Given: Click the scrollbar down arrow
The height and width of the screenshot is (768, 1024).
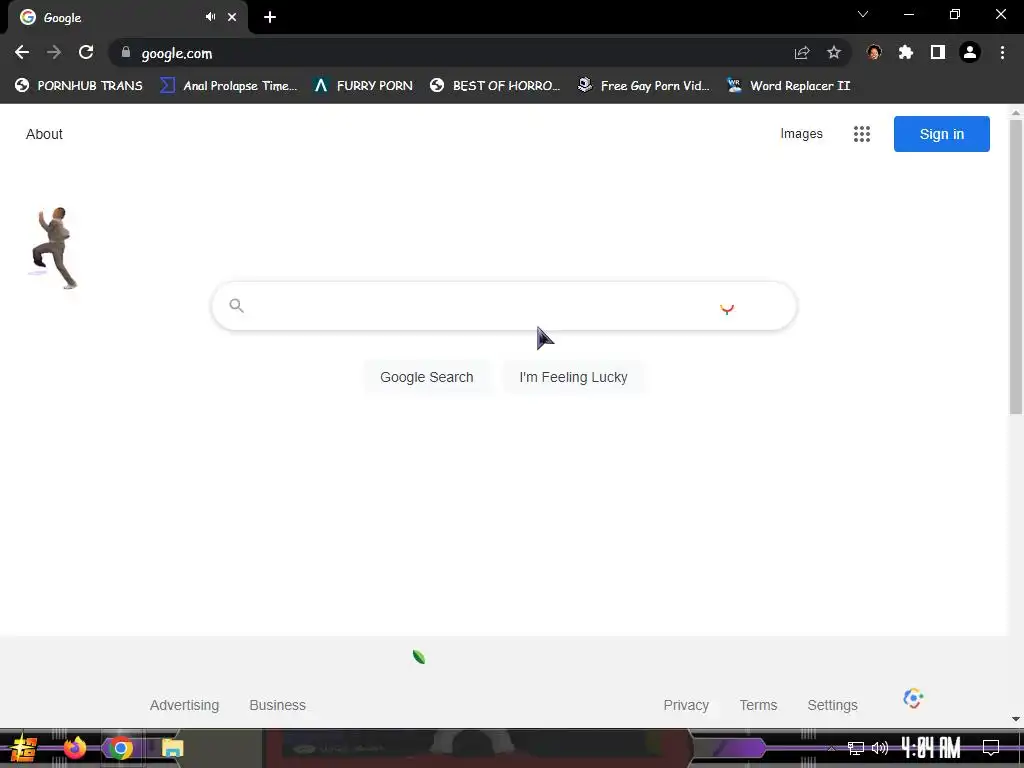Looking at the screenshot, I should [x=1016, y=719].
